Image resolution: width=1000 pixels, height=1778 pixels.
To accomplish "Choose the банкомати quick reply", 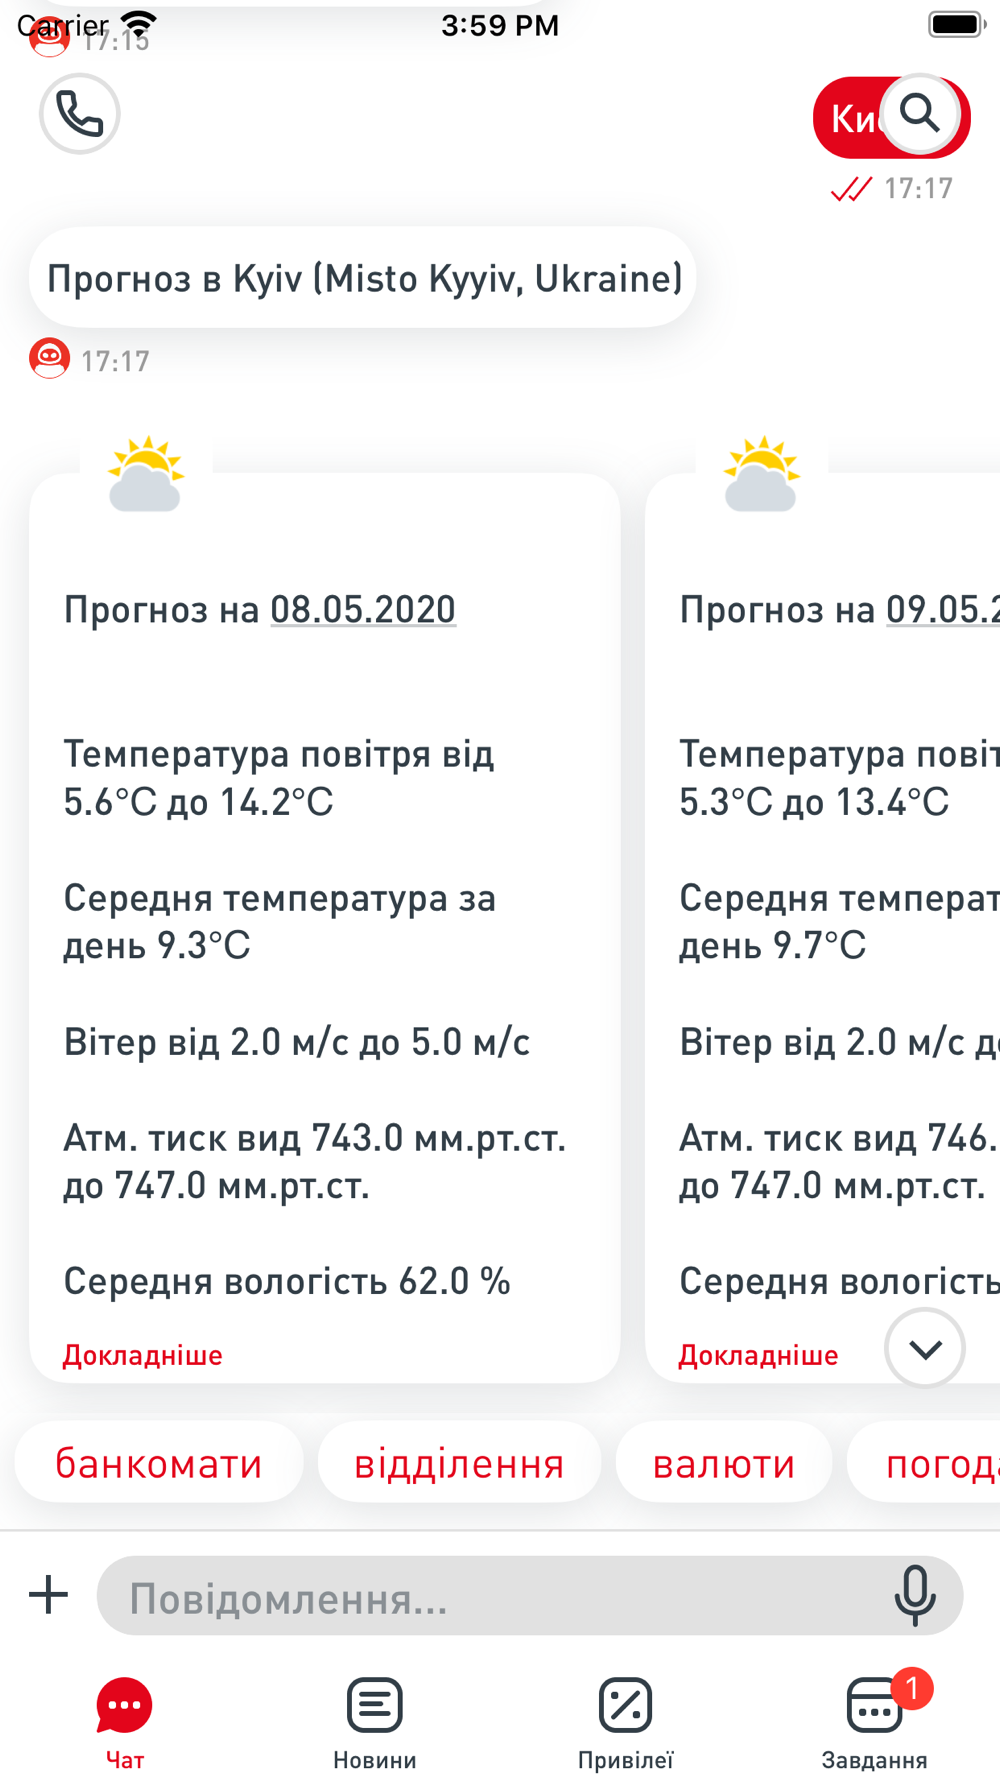I will click(158, 1463).
